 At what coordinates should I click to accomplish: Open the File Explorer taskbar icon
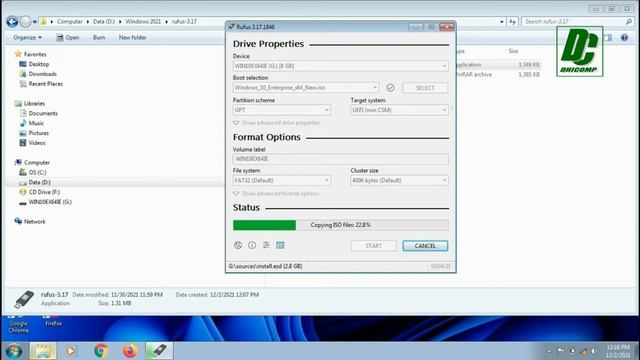[43, 351]
